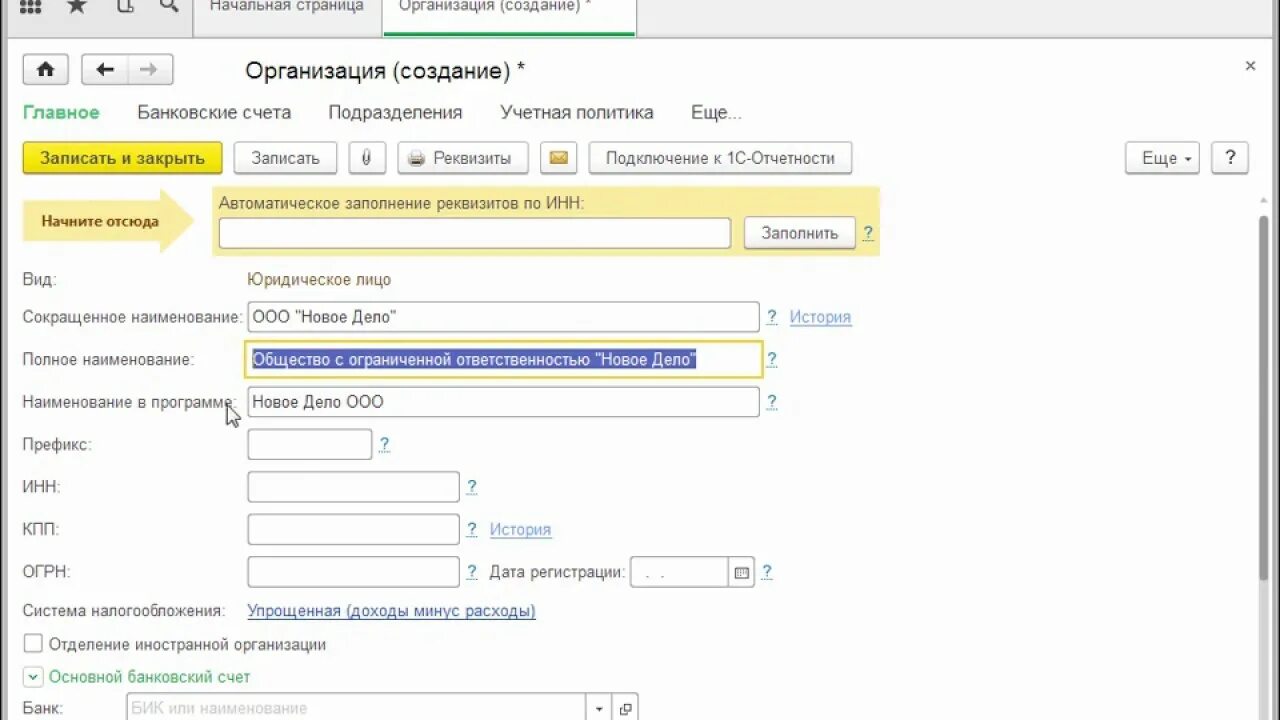Click the ИНН input field
1280x720 pixels.
coord(353,487)
